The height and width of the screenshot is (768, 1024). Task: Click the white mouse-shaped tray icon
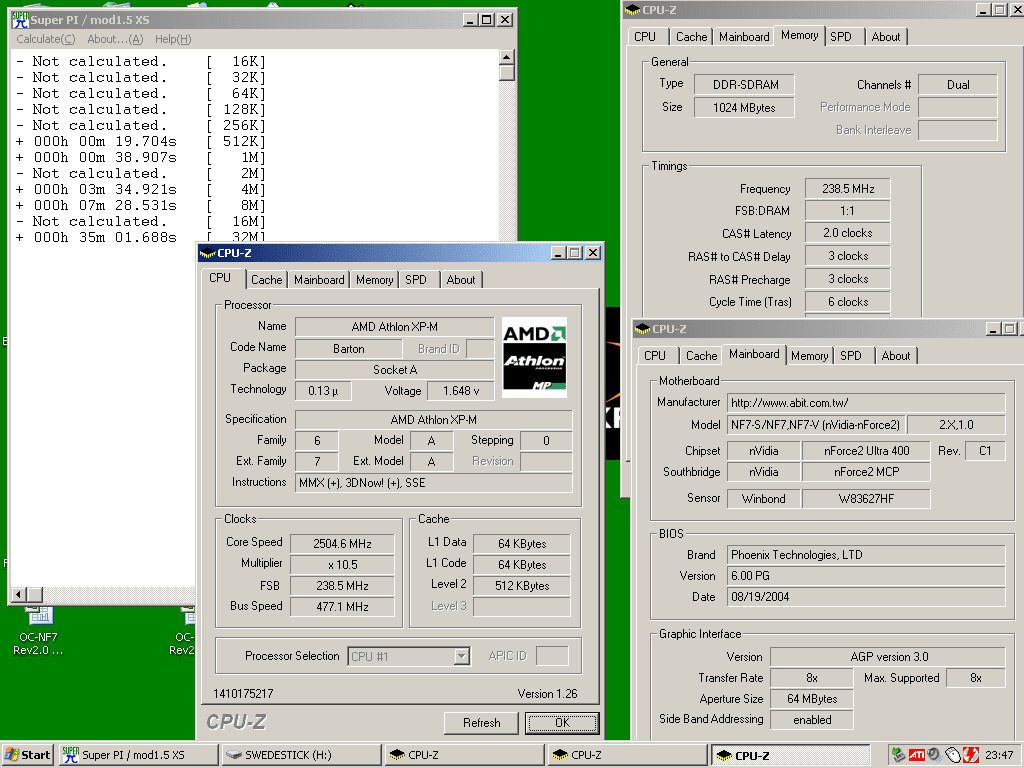(x=953, y=755)
